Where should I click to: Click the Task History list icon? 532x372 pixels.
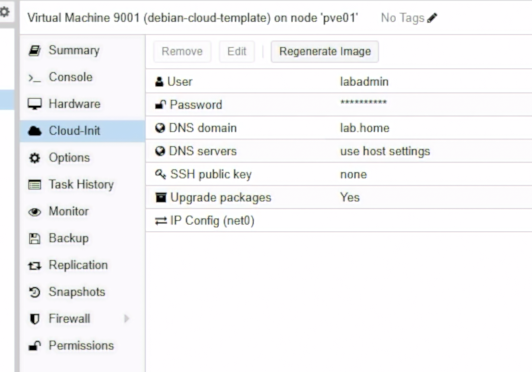[x=35, y=185]
